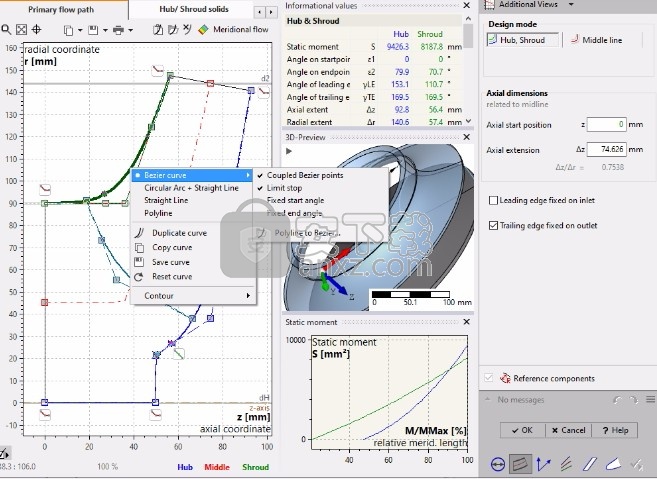Switch to the Hub/ Shroud solids tab
The height and width of the screenshot is (479, 657).
194,9
